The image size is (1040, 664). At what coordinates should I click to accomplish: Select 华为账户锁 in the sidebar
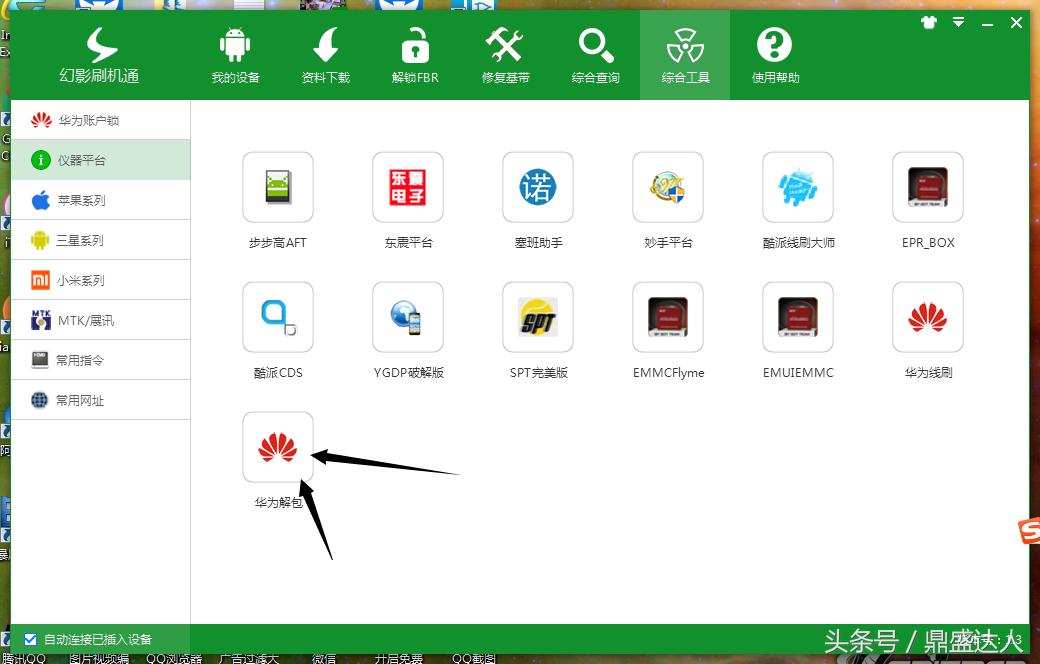click(x=101, y=120)
